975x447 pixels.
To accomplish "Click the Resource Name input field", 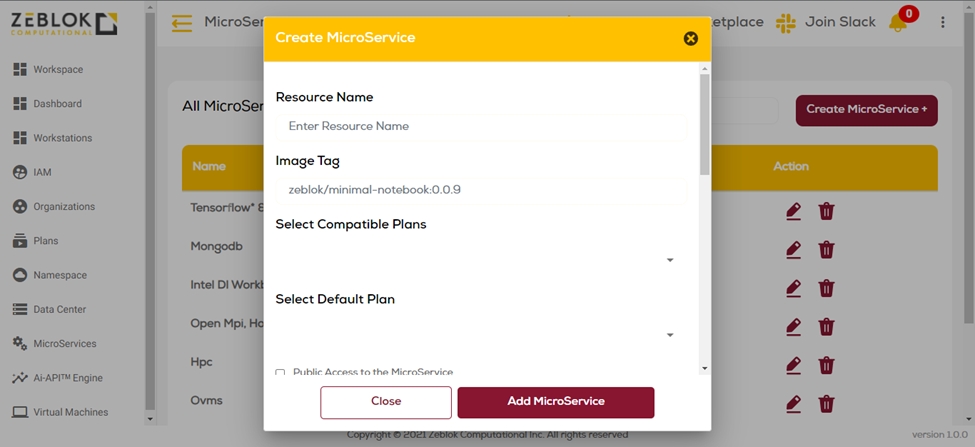I will point(481,127).
